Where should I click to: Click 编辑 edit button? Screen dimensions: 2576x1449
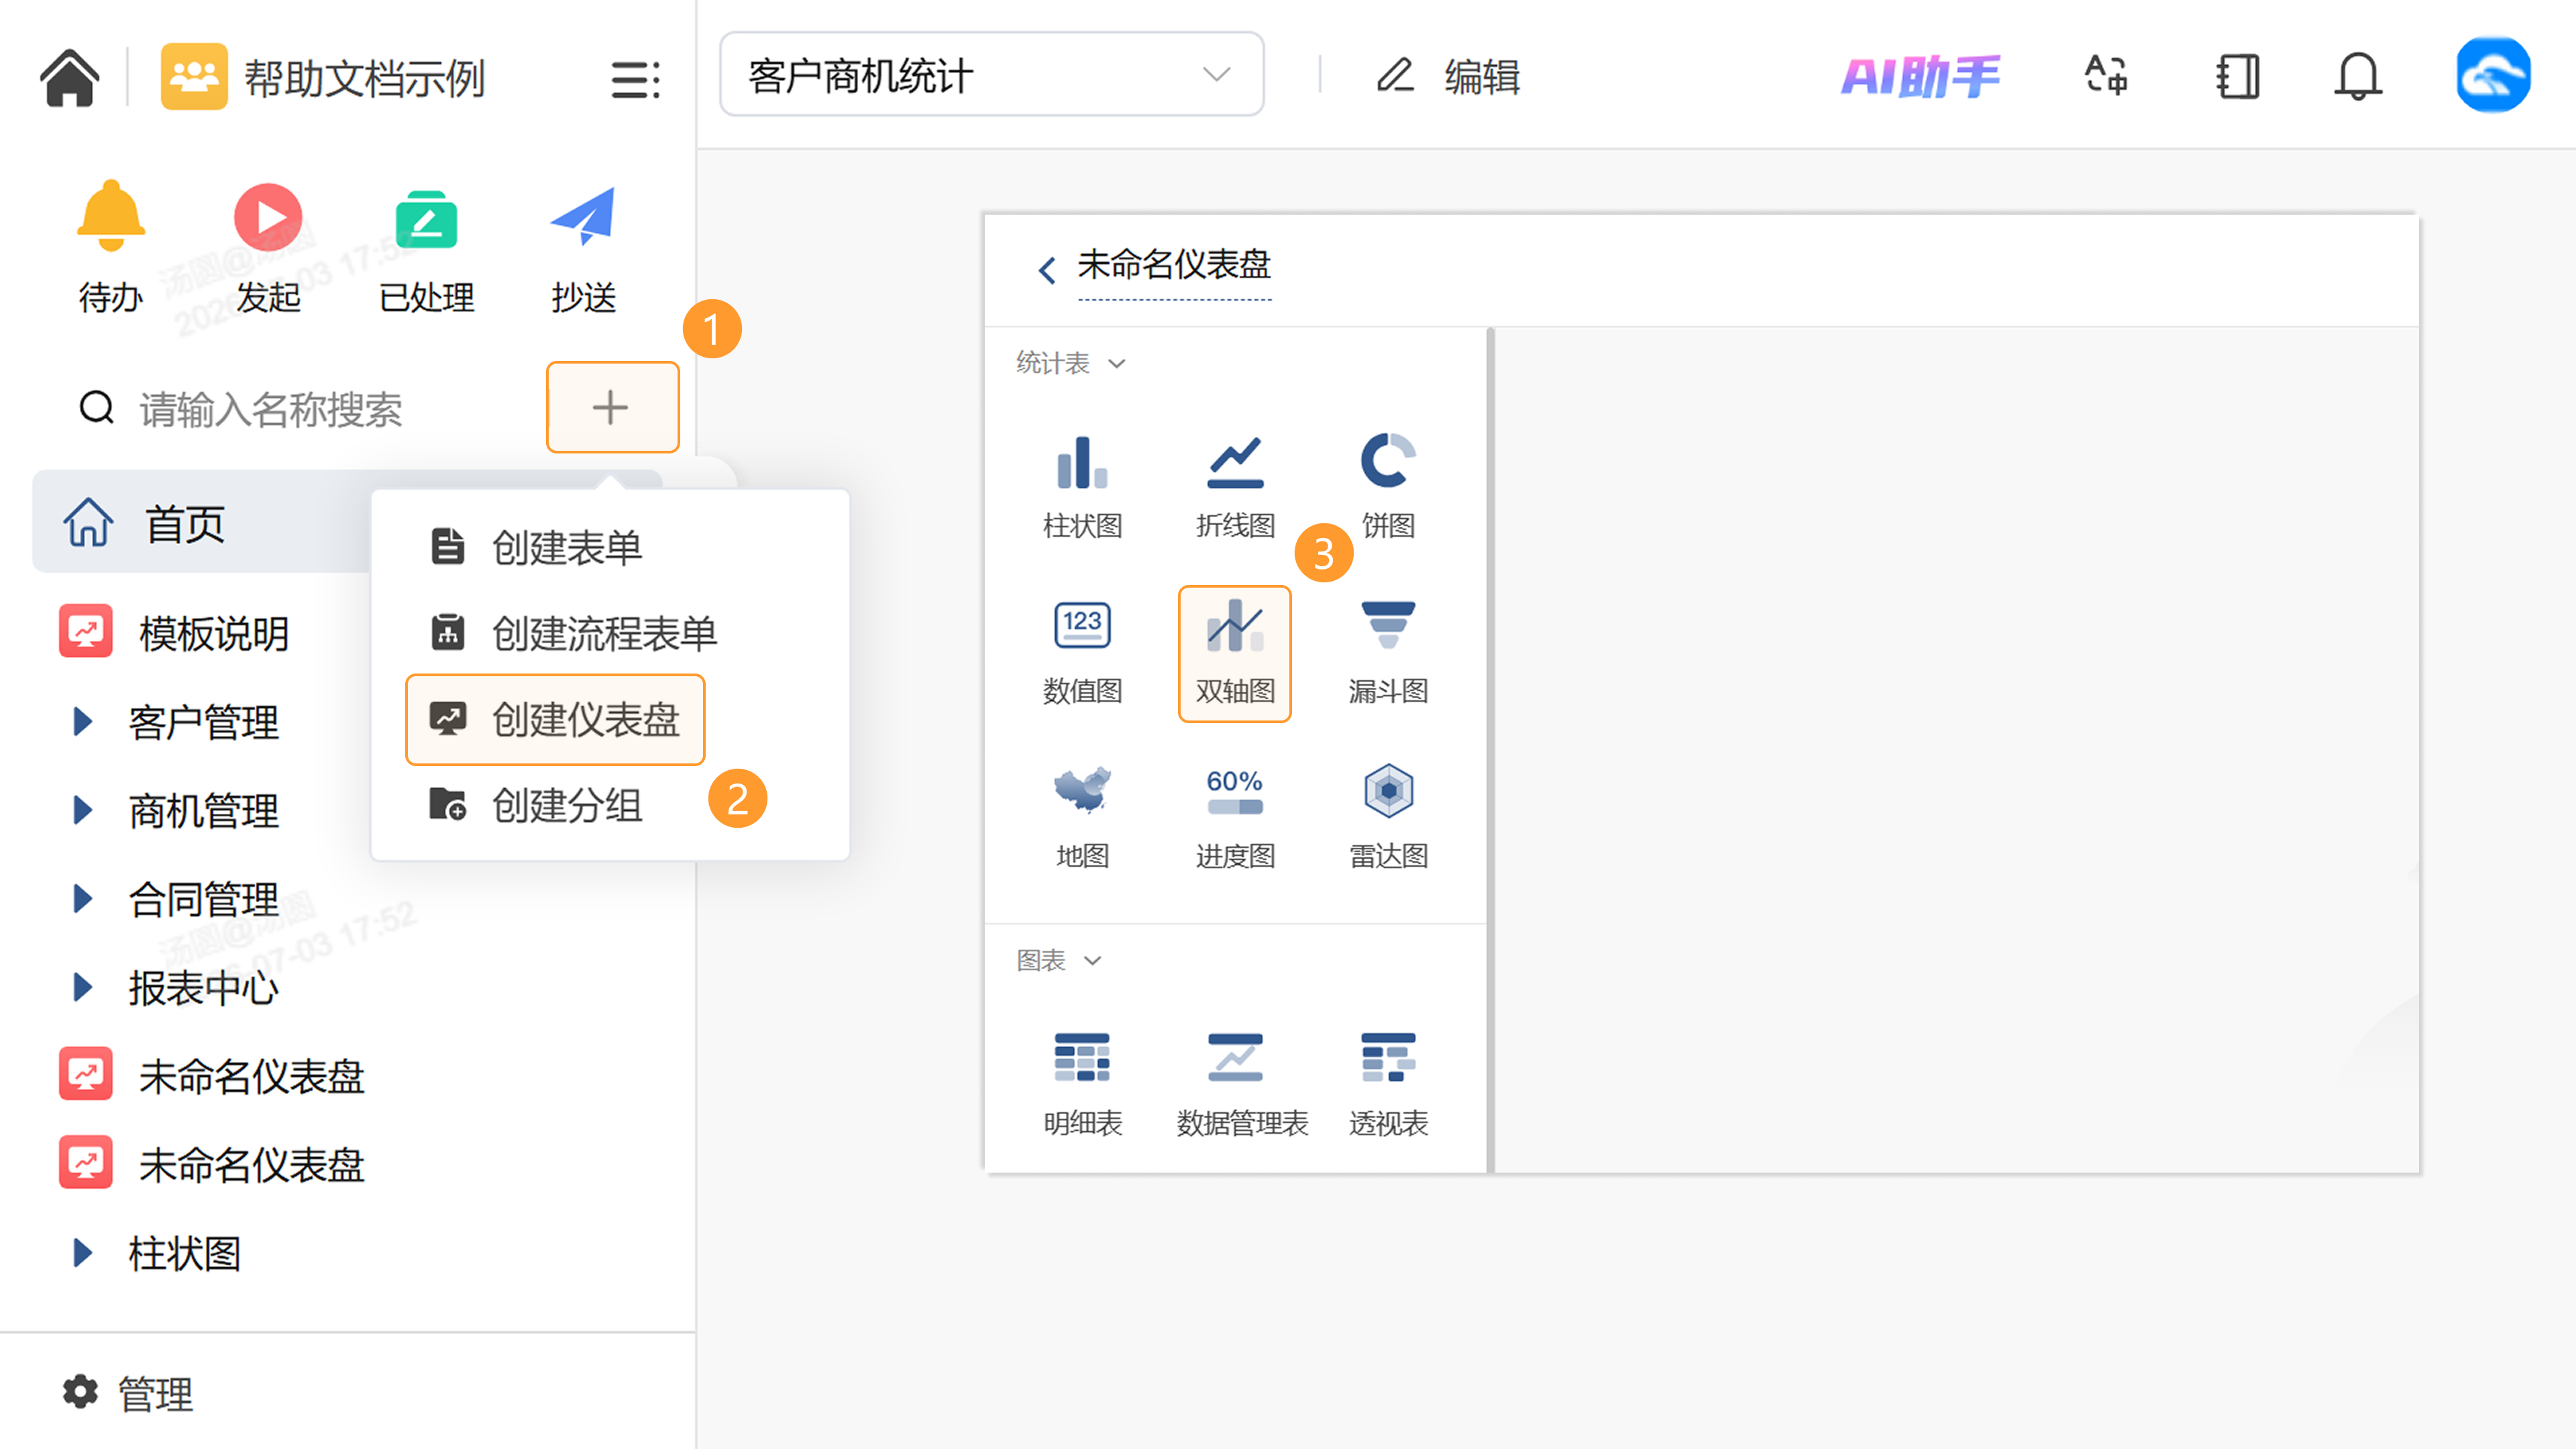pyautogui.click(x=1448, y=76)
